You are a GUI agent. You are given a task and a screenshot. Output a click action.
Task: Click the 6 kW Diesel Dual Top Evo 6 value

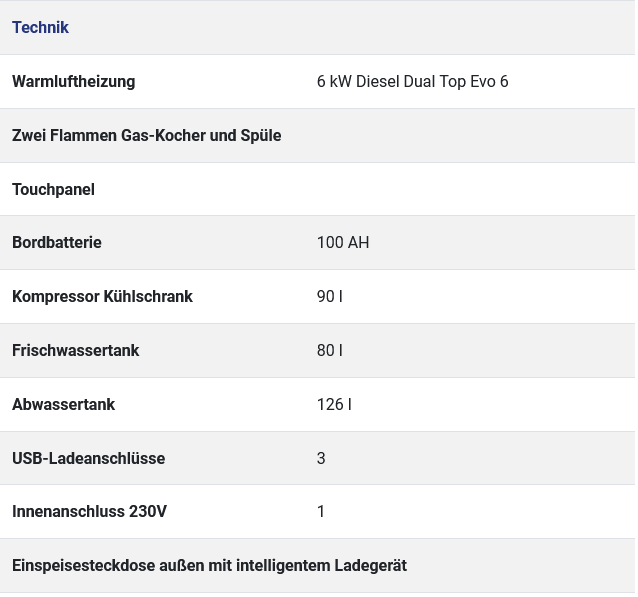413,81
